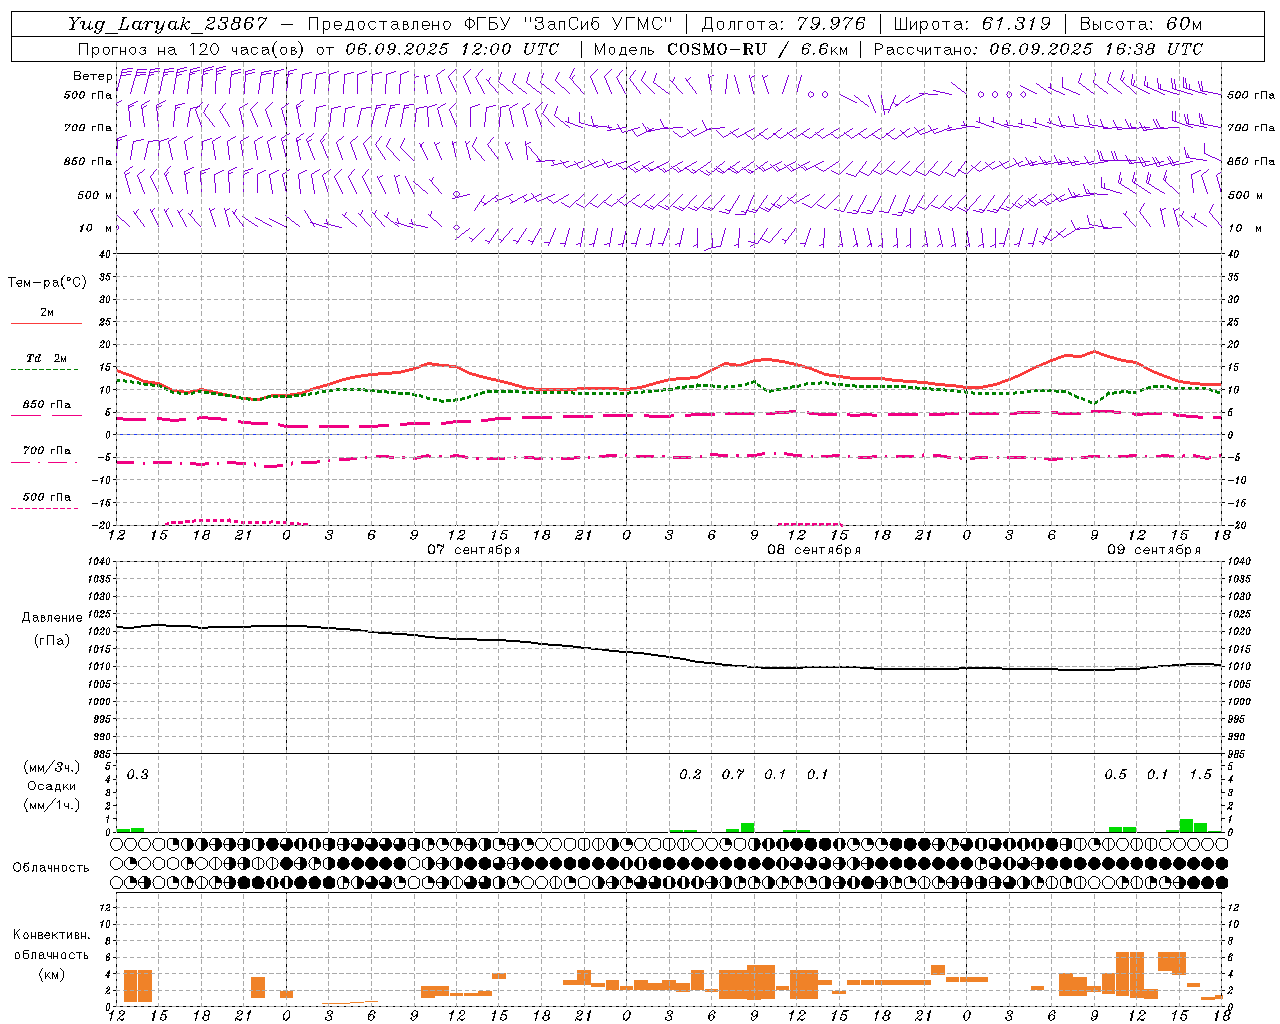Click the 0.2 precipitation total

[690, 774]
